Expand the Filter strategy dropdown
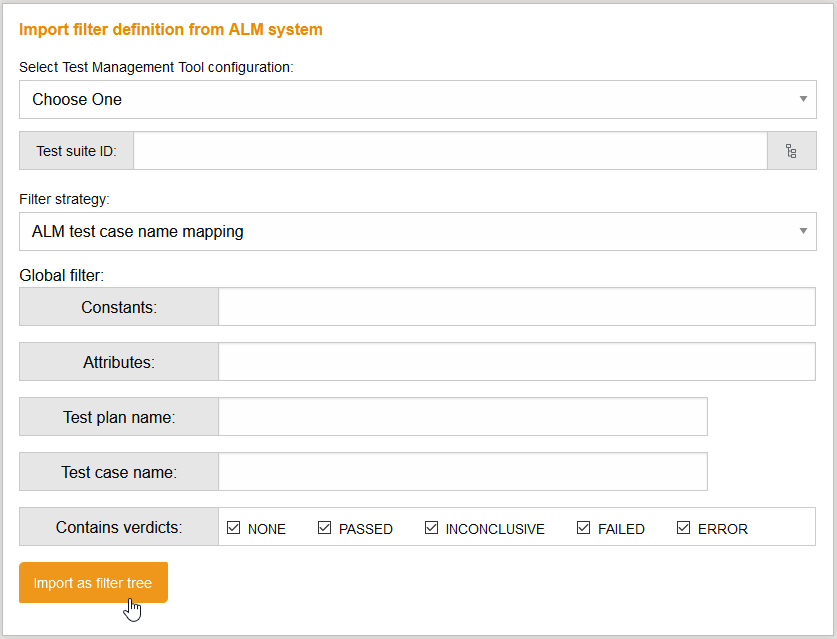This screenshot has height=639, width=837. 417,231
